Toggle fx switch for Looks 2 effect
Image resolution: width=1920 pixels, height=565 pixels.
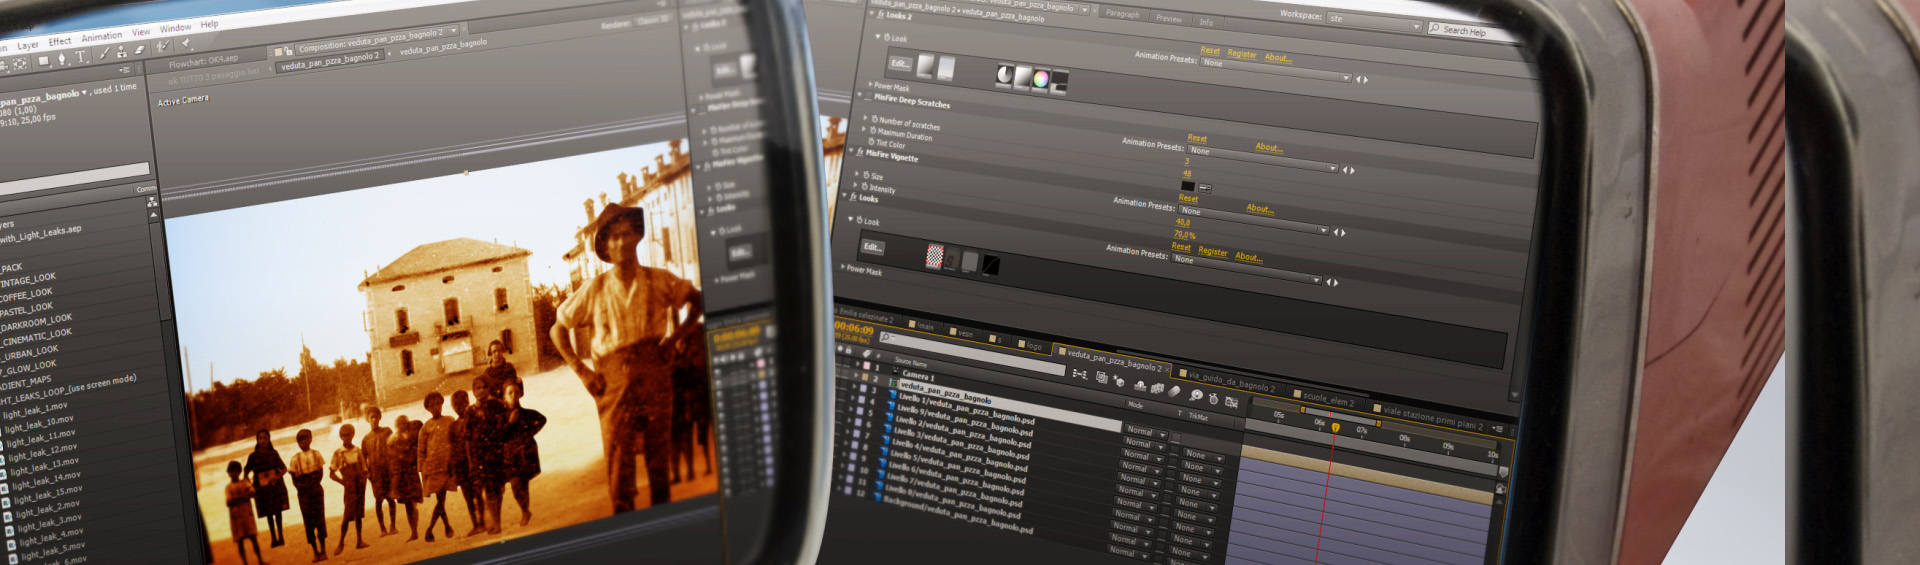click(880, 15)
